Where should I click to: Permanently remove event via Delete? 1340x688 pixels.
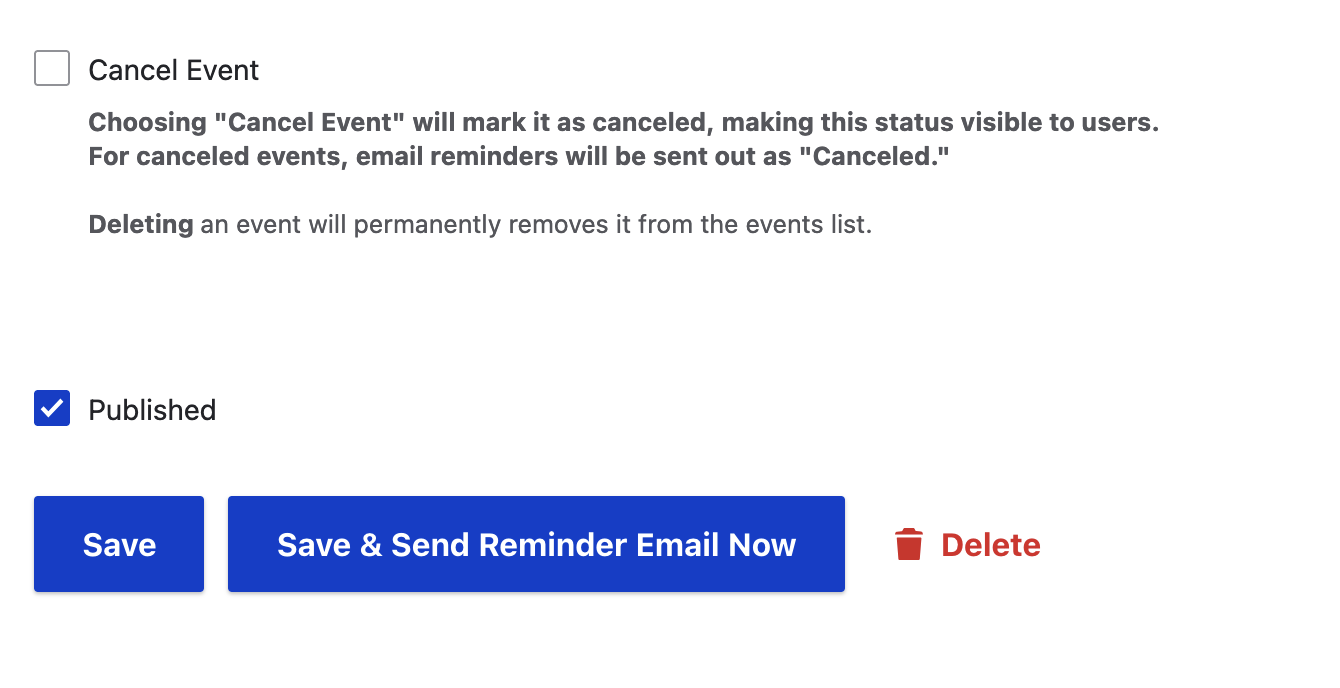[x=990, y=544]
